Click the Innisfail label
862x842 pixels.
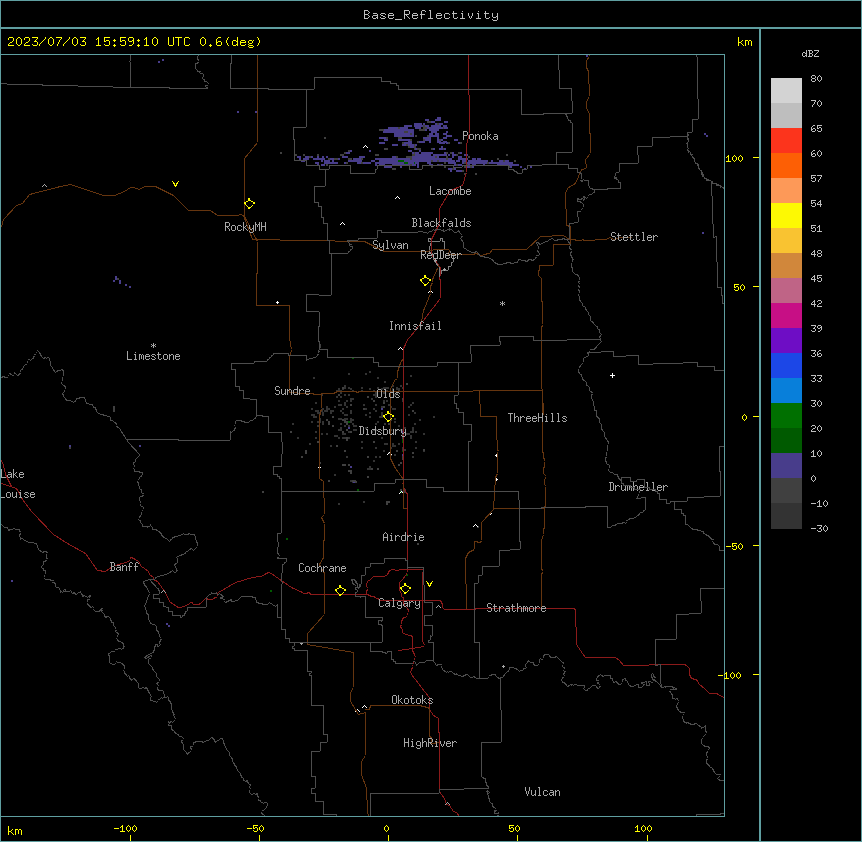click(x=415, y=326)
